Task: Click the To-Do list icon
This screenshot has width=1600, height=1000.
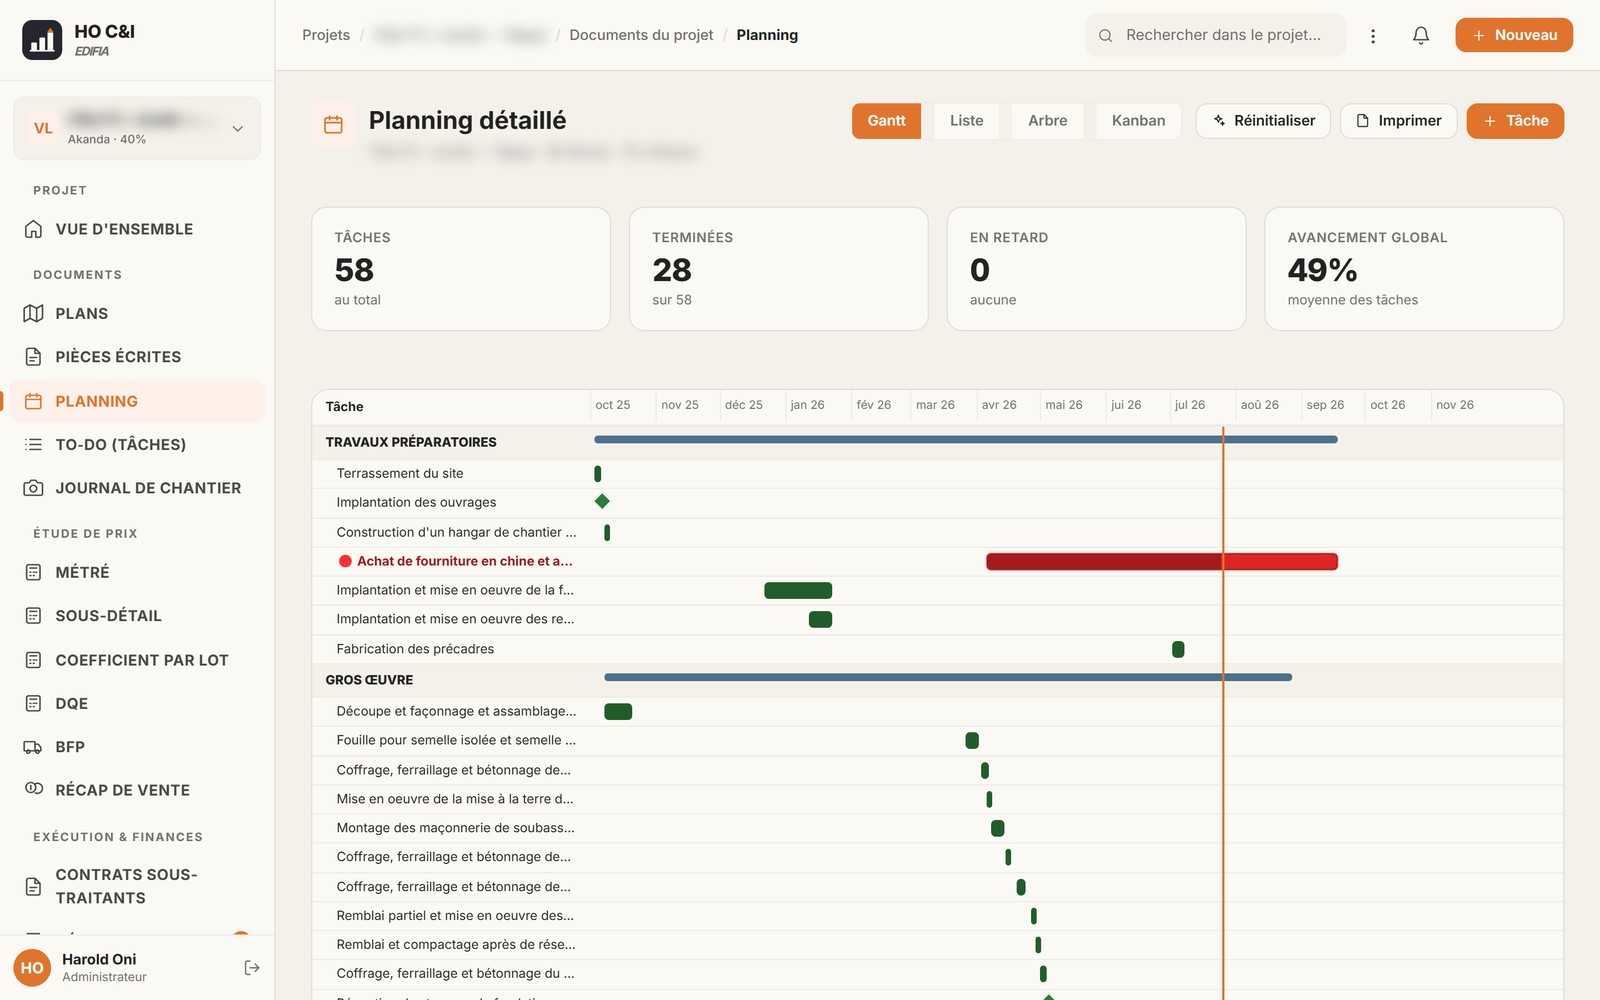Action: tap(33, 444)
